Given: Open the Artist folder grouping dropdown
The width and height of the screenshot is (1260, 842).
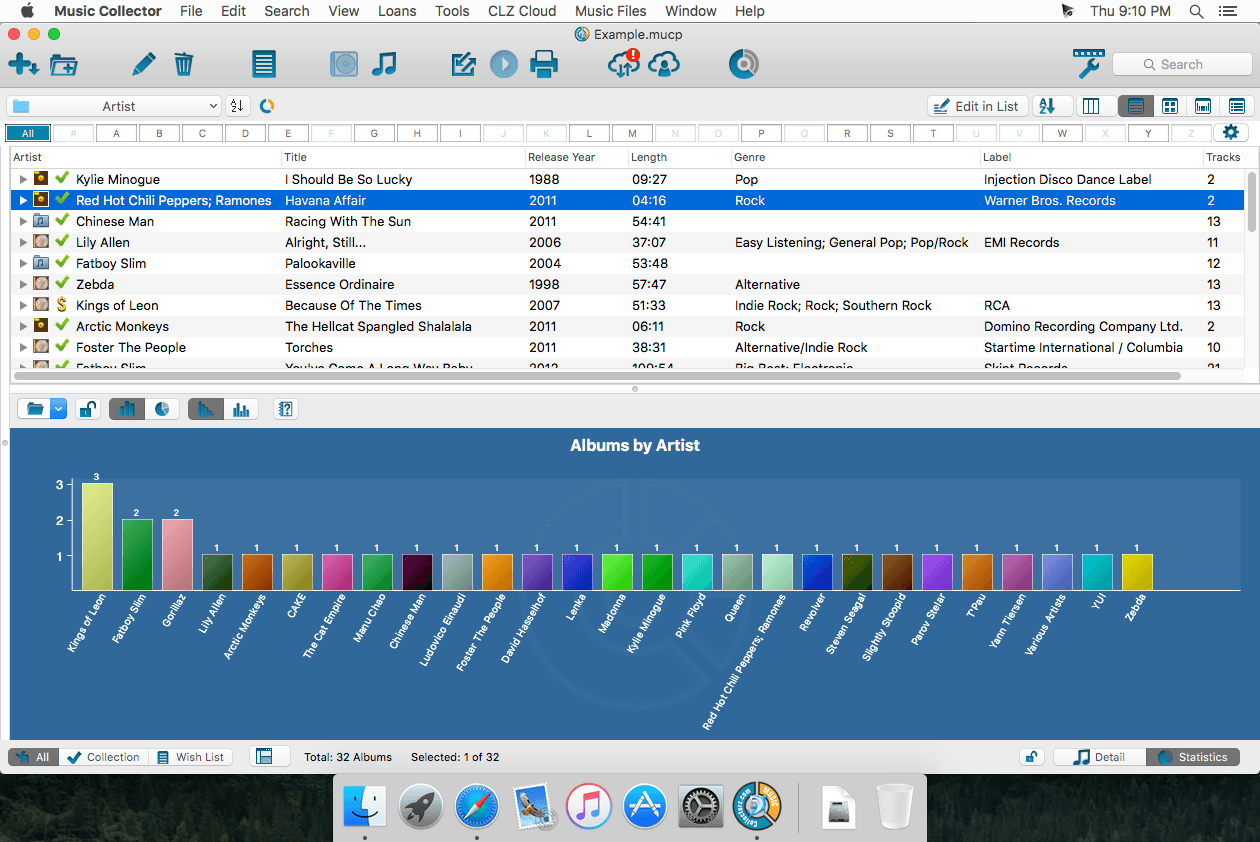Looking at the screenshot, I should point(114,106).
